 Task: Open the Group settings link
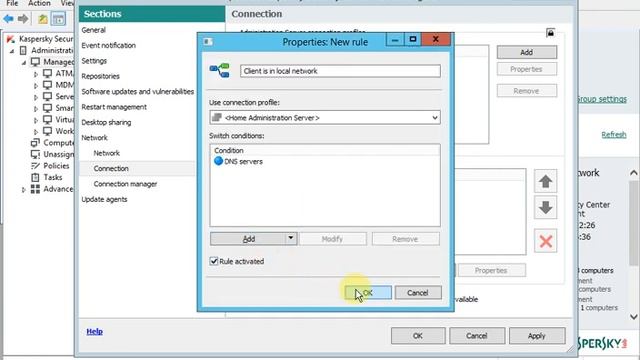click(x=602, y=99)
